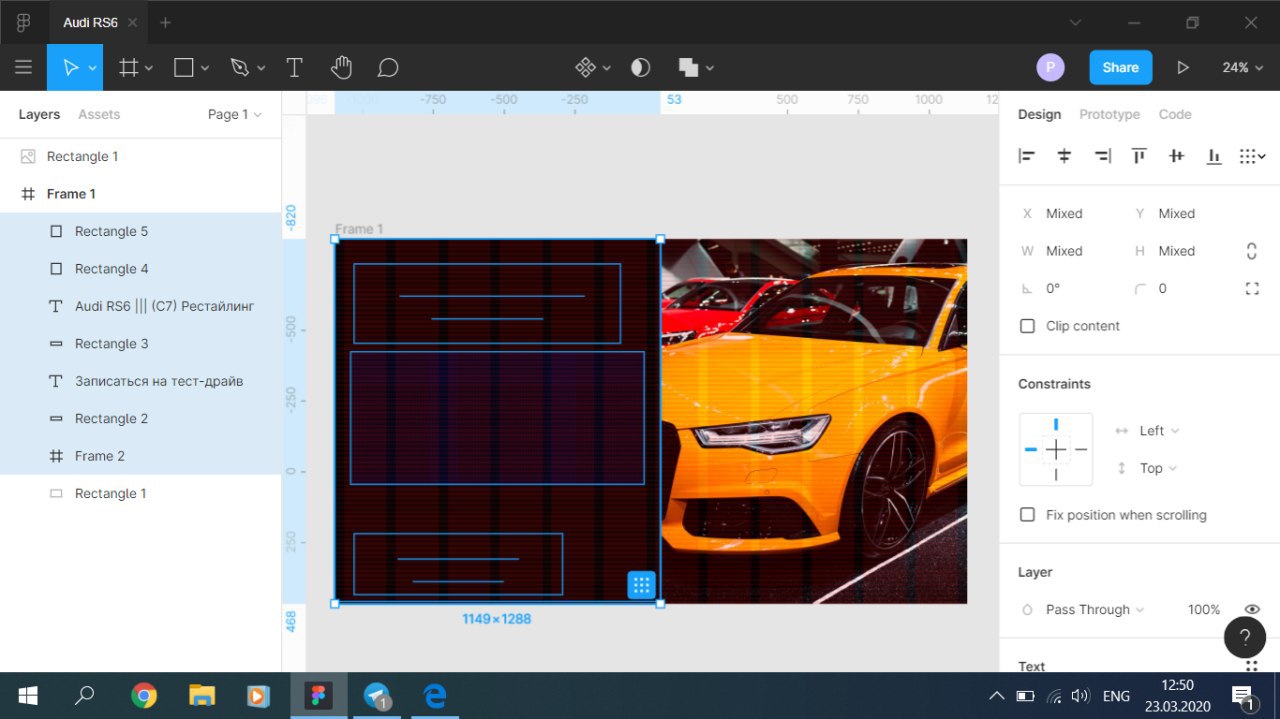Open vertical constraint Top dropdown
1280x719 pixels.
click(x=1159, y=468)
